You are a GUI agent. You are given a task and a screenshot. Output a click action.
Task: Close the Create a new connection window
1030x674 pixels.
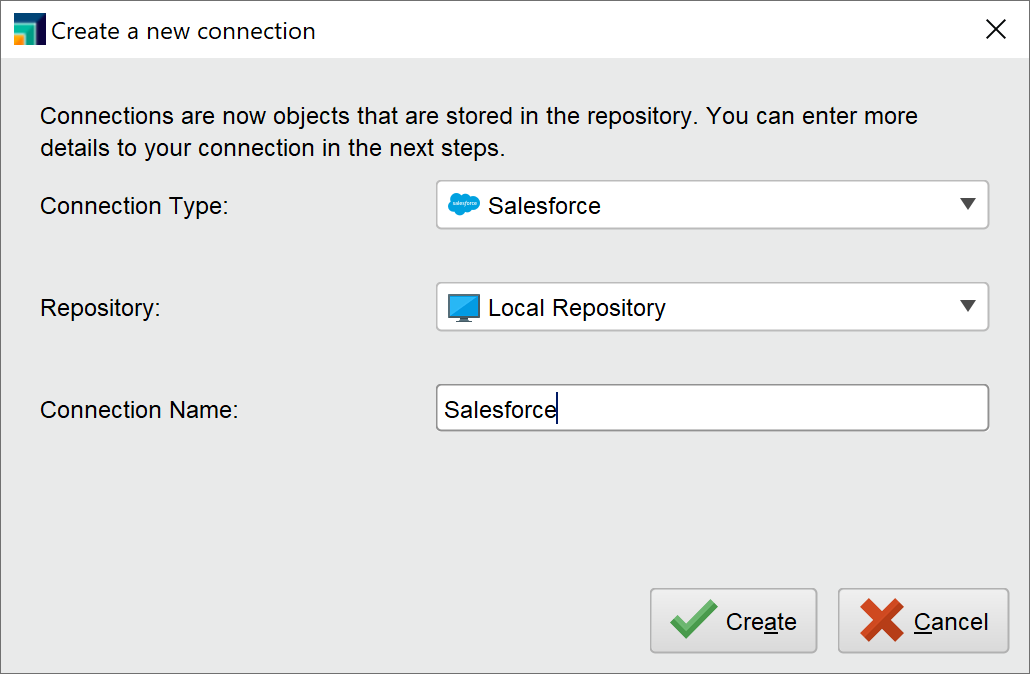[x=996, y=29]
